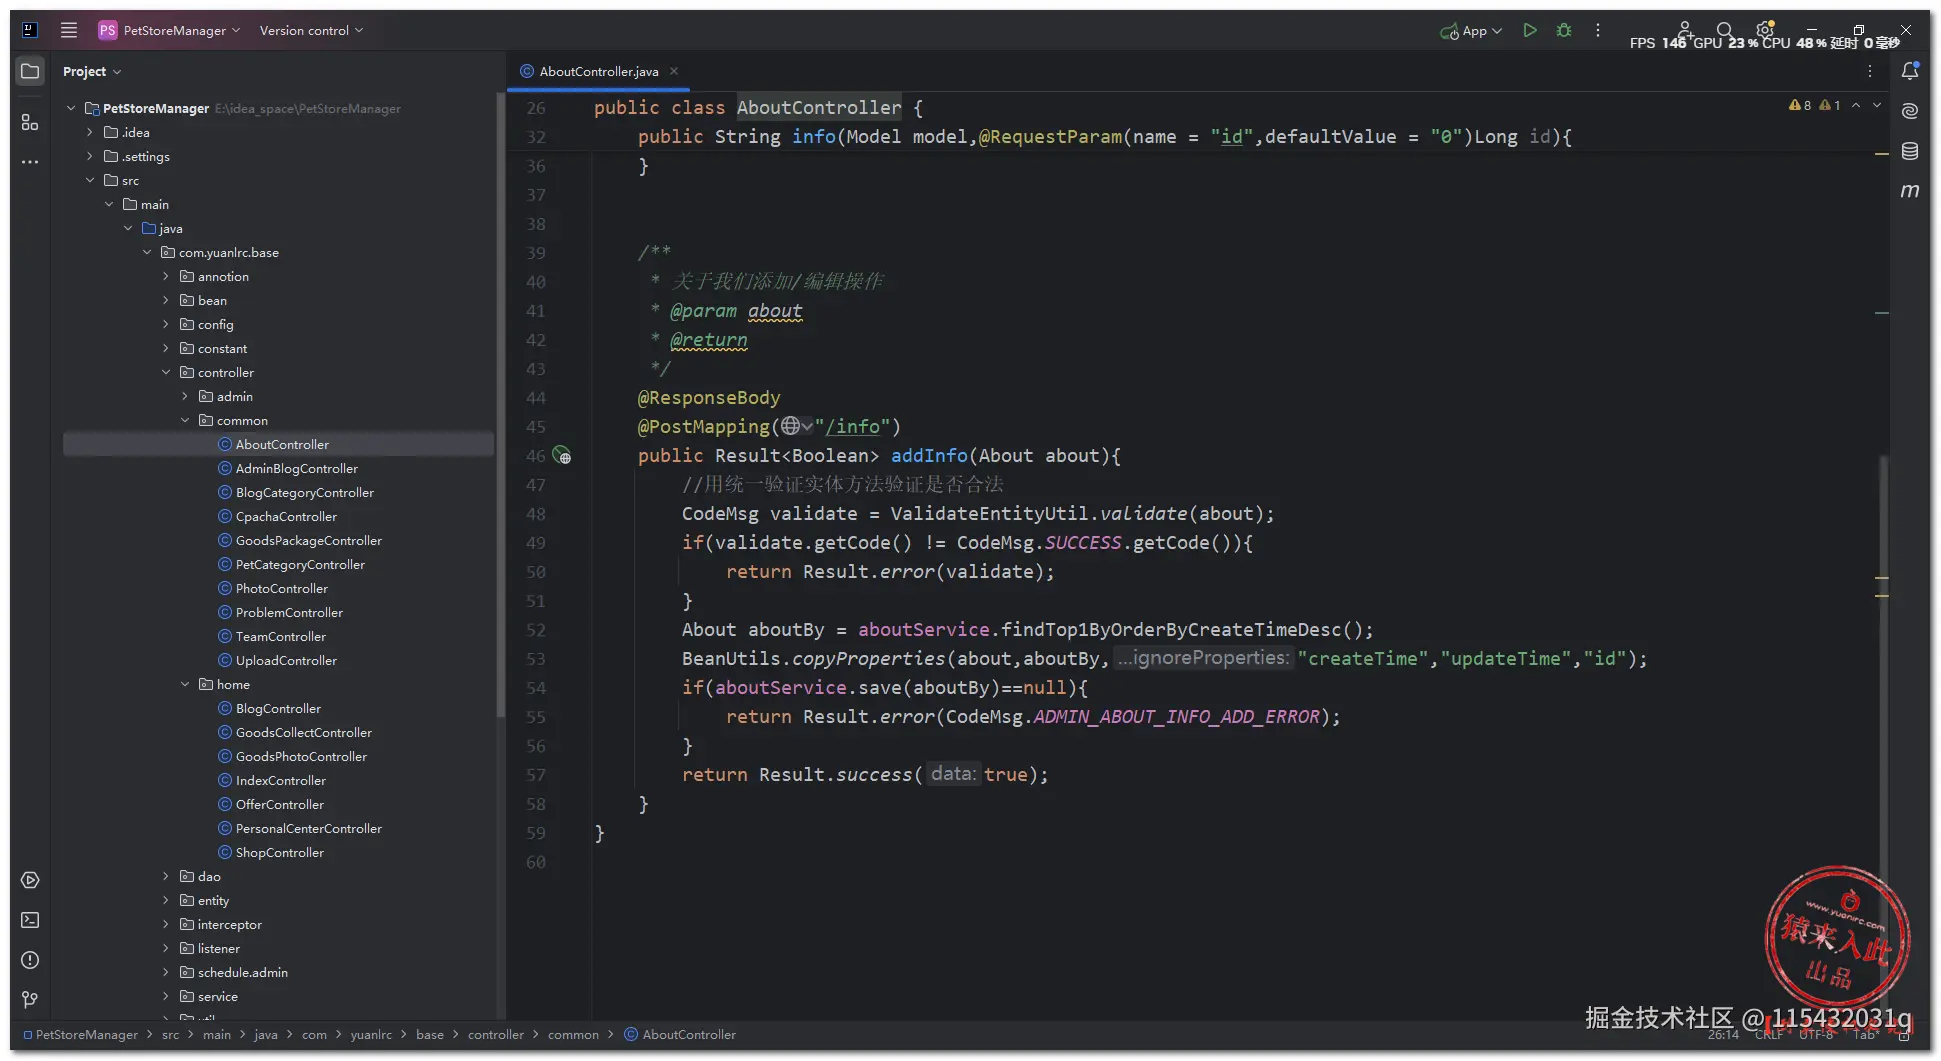This screenshot has width=1941, height=1061.
Task: Expand the .settings folder
Action: click(x=90, y=156)
